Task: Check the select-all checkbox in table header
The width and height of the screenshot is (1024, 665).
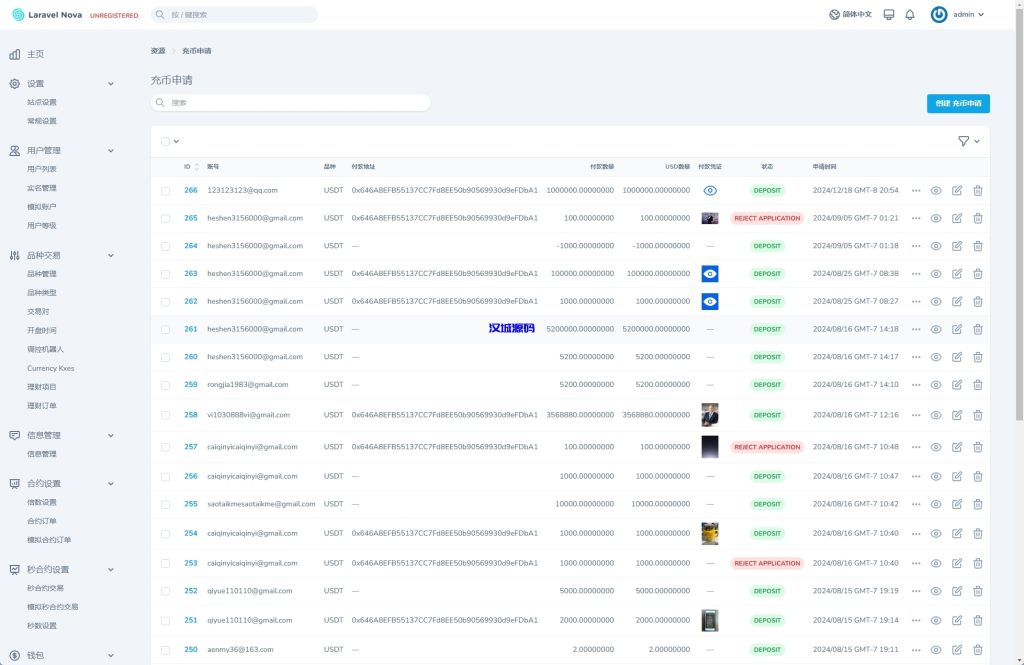Action: pyautogui.click(x=166, y=141)
